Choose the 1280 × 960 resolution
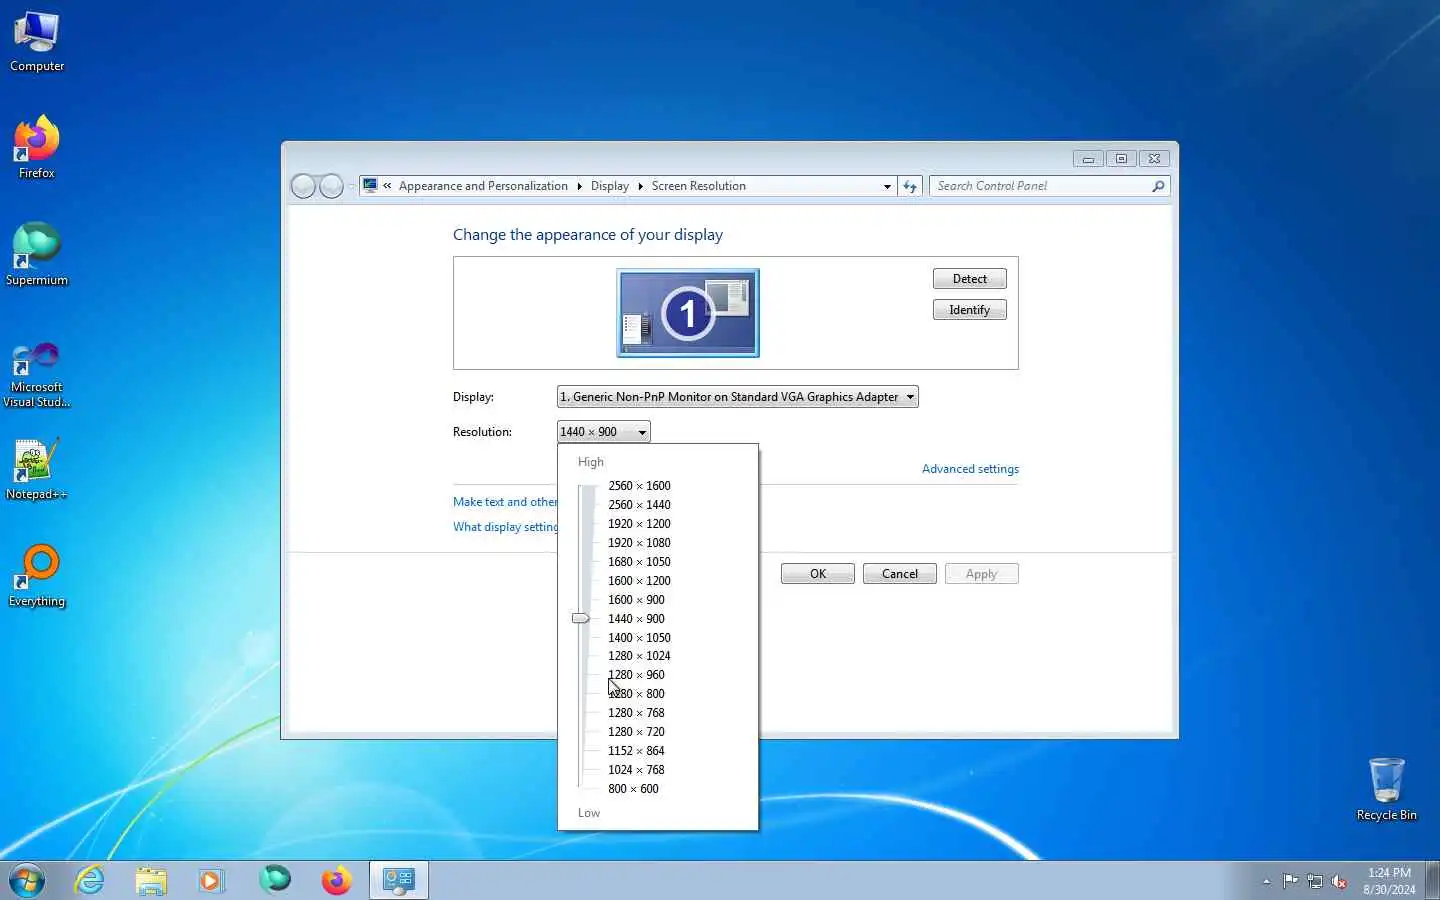 pos(636,675)
